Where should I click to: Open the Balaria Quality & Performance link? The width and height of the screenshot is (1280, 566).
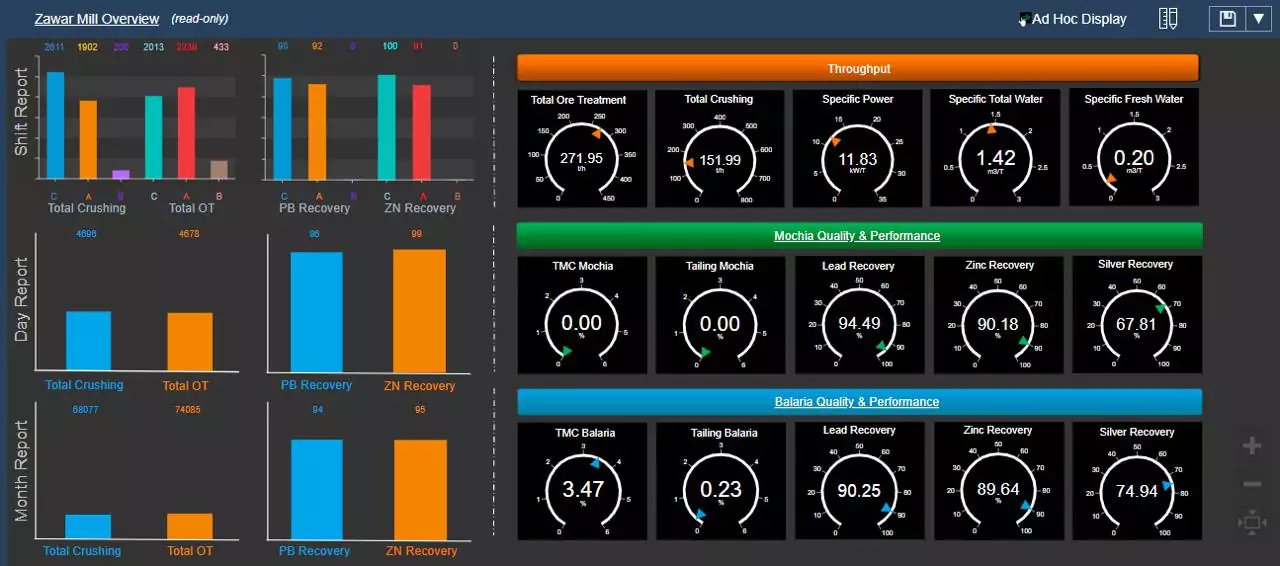(857, 402)
